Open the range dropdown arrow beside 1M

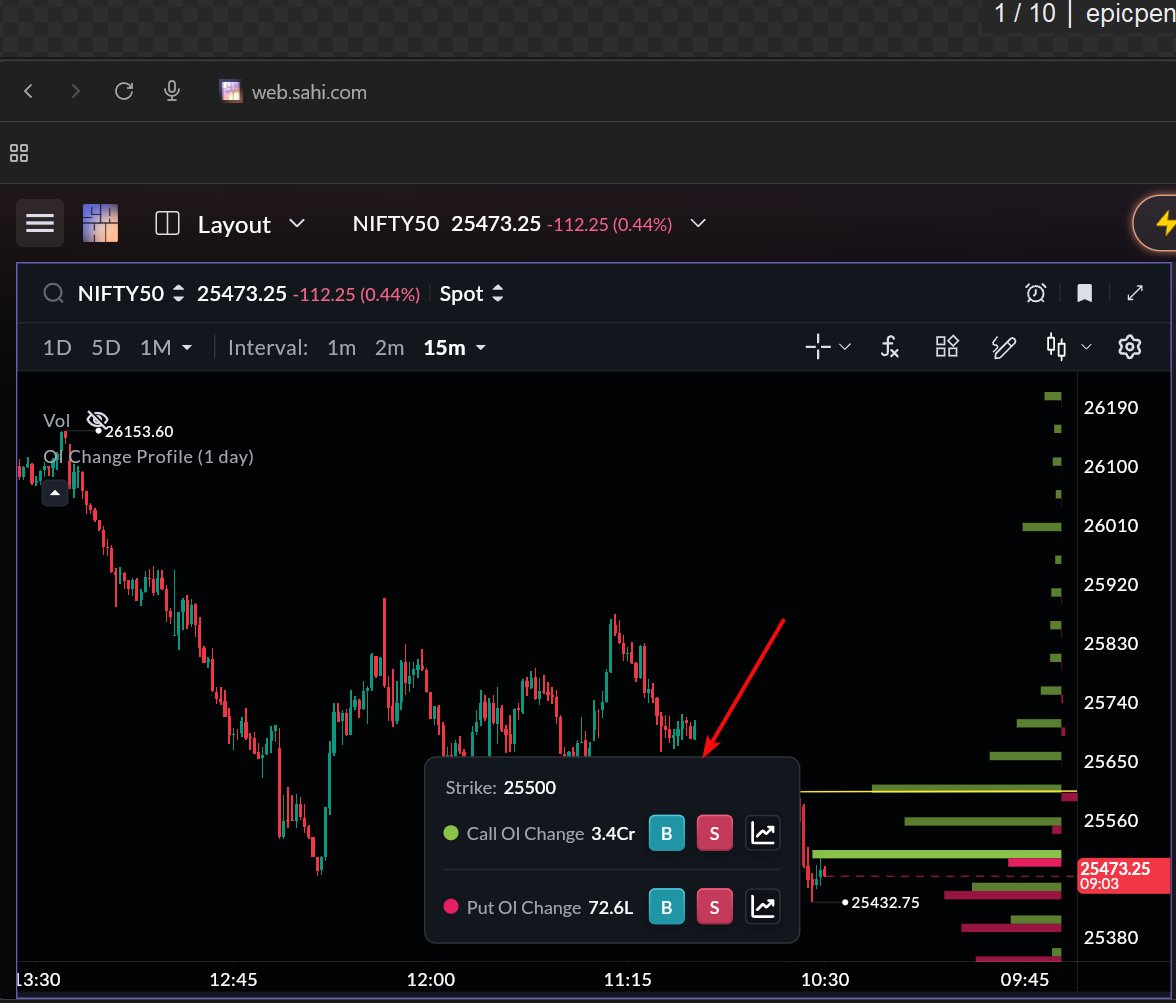point(187,348)
